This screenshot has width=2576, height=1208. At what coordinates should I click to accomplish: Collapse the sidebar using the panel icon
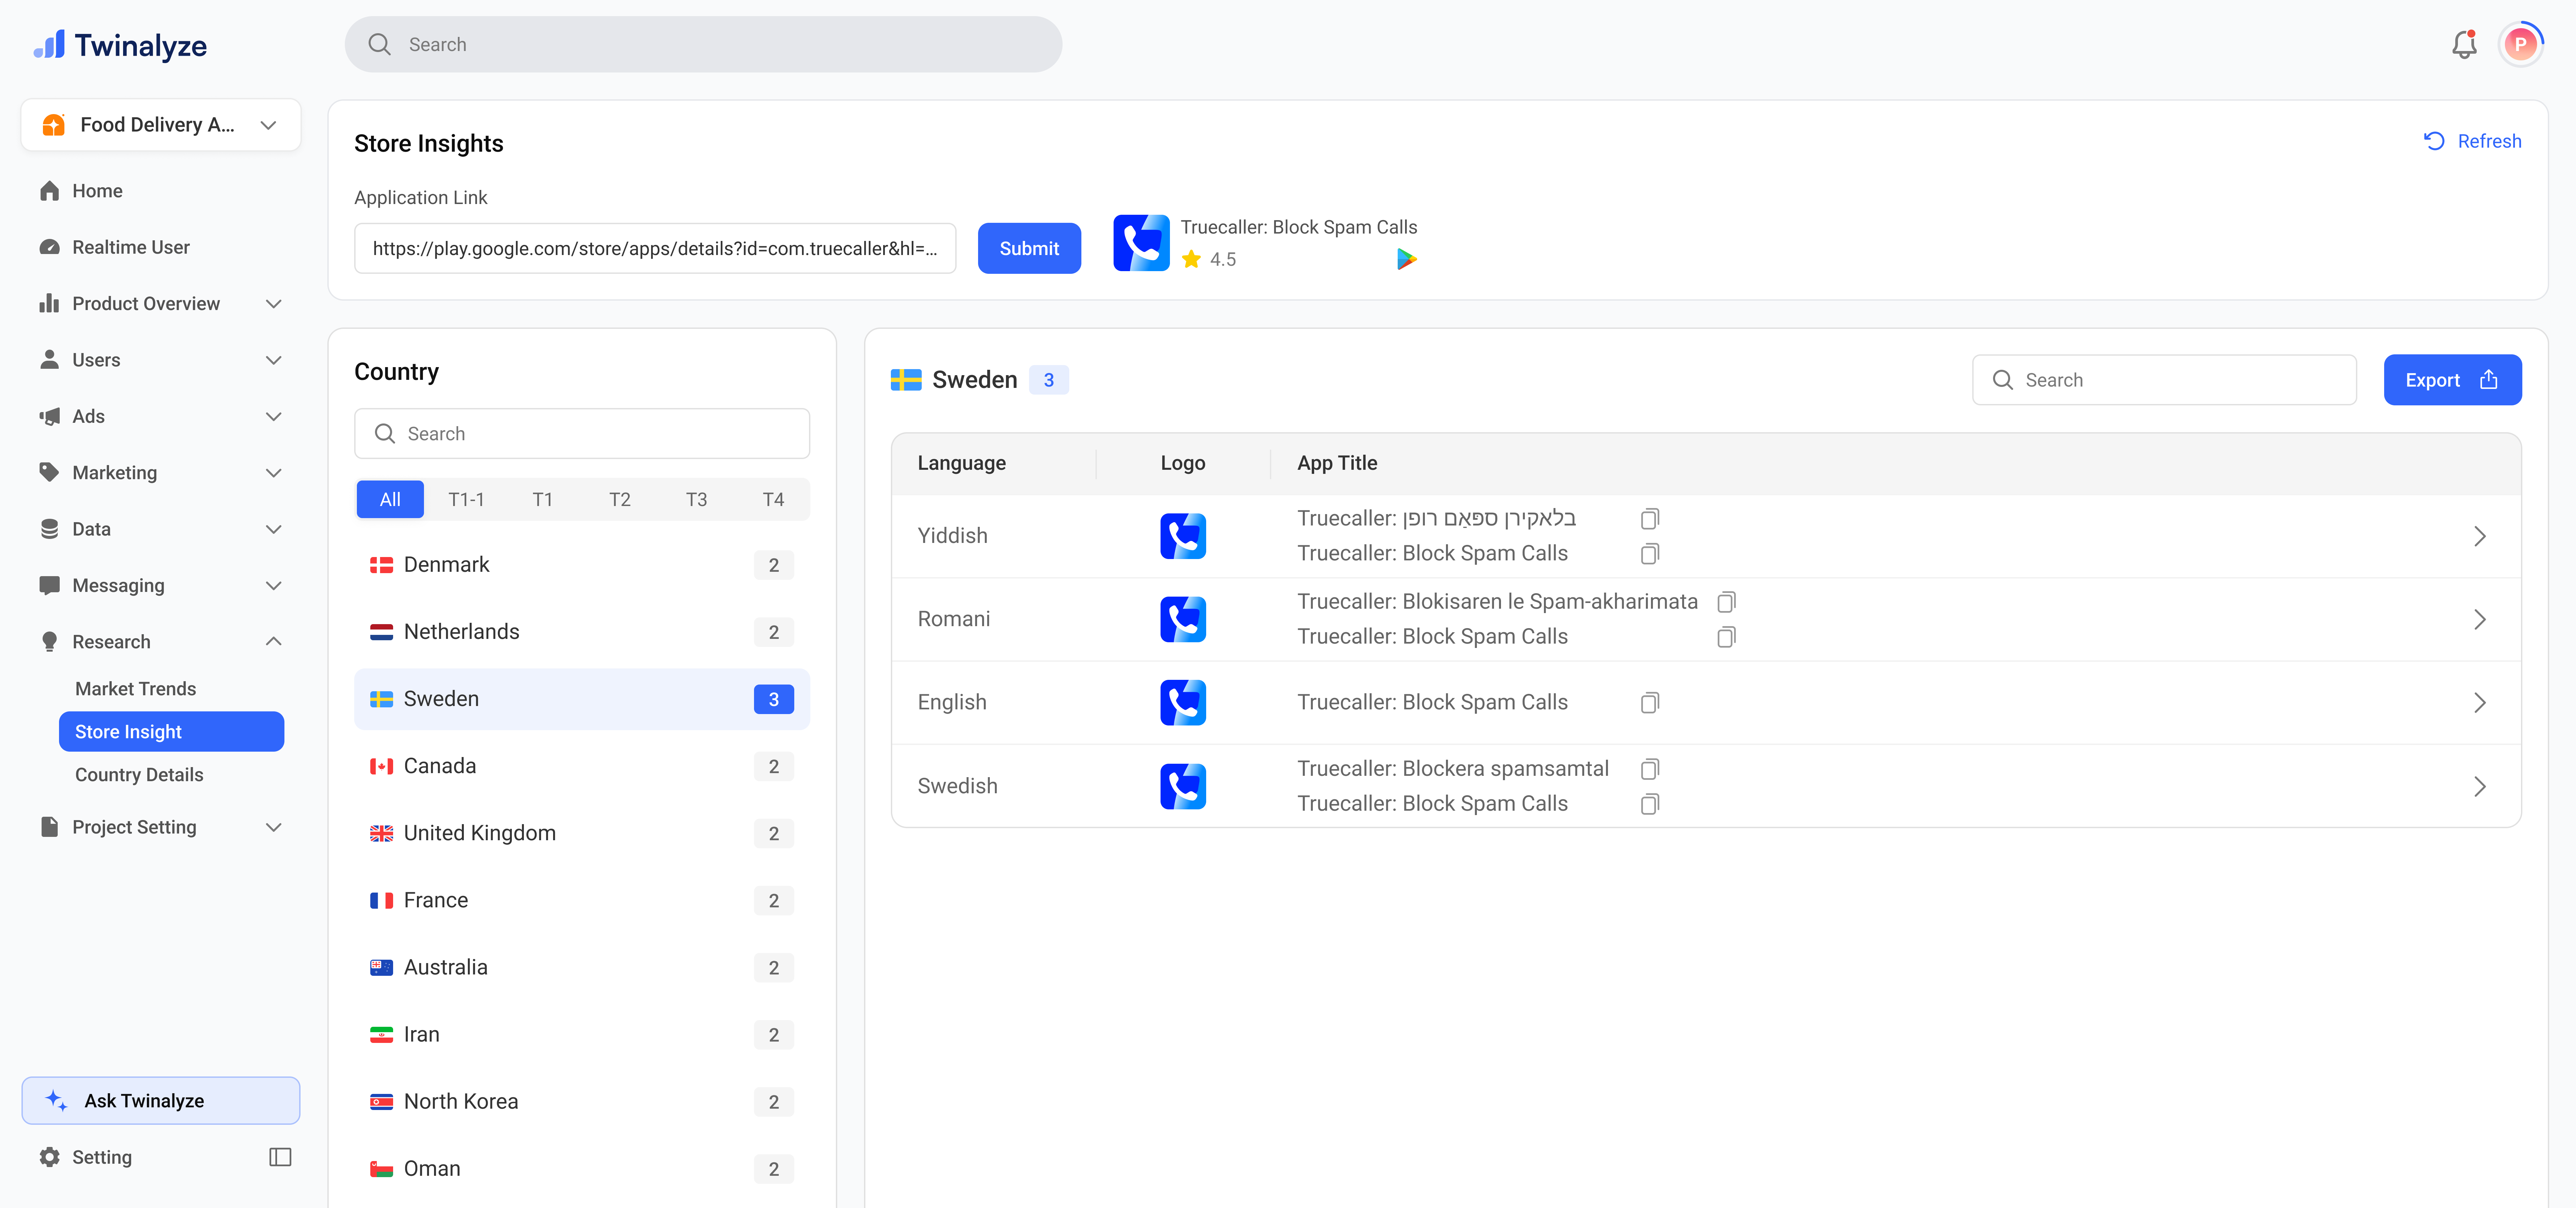280,1157
